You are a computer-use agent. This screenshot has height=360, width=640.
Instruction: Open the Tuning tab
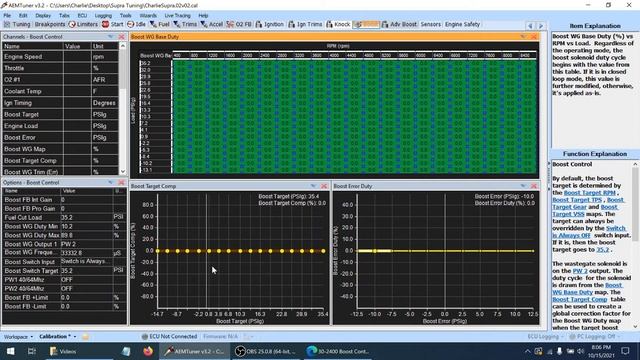[x=17, y=24]
